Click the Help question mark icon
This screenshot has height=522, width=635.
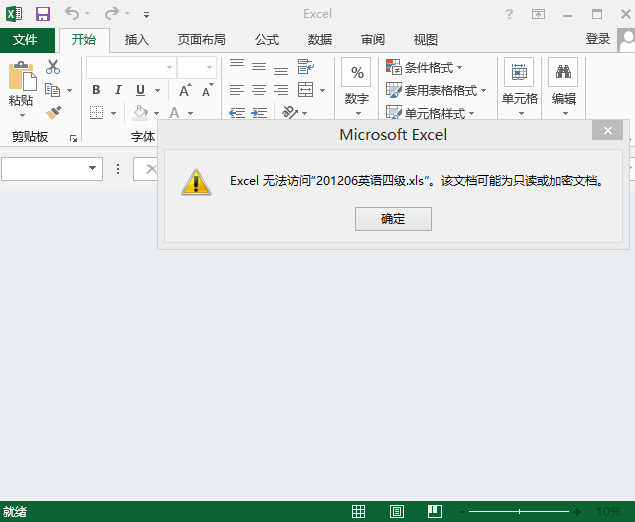[509, 14]
